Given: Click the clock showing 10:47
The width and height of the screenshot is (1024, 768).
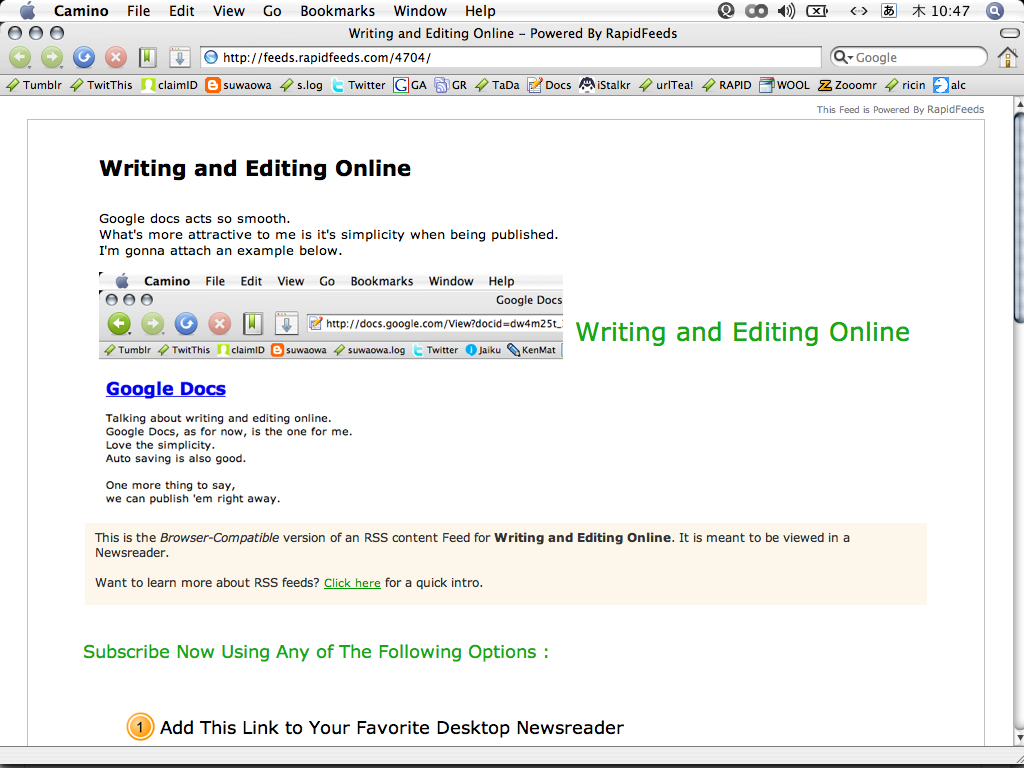Looking at the screenshot, I should [940, 10].
